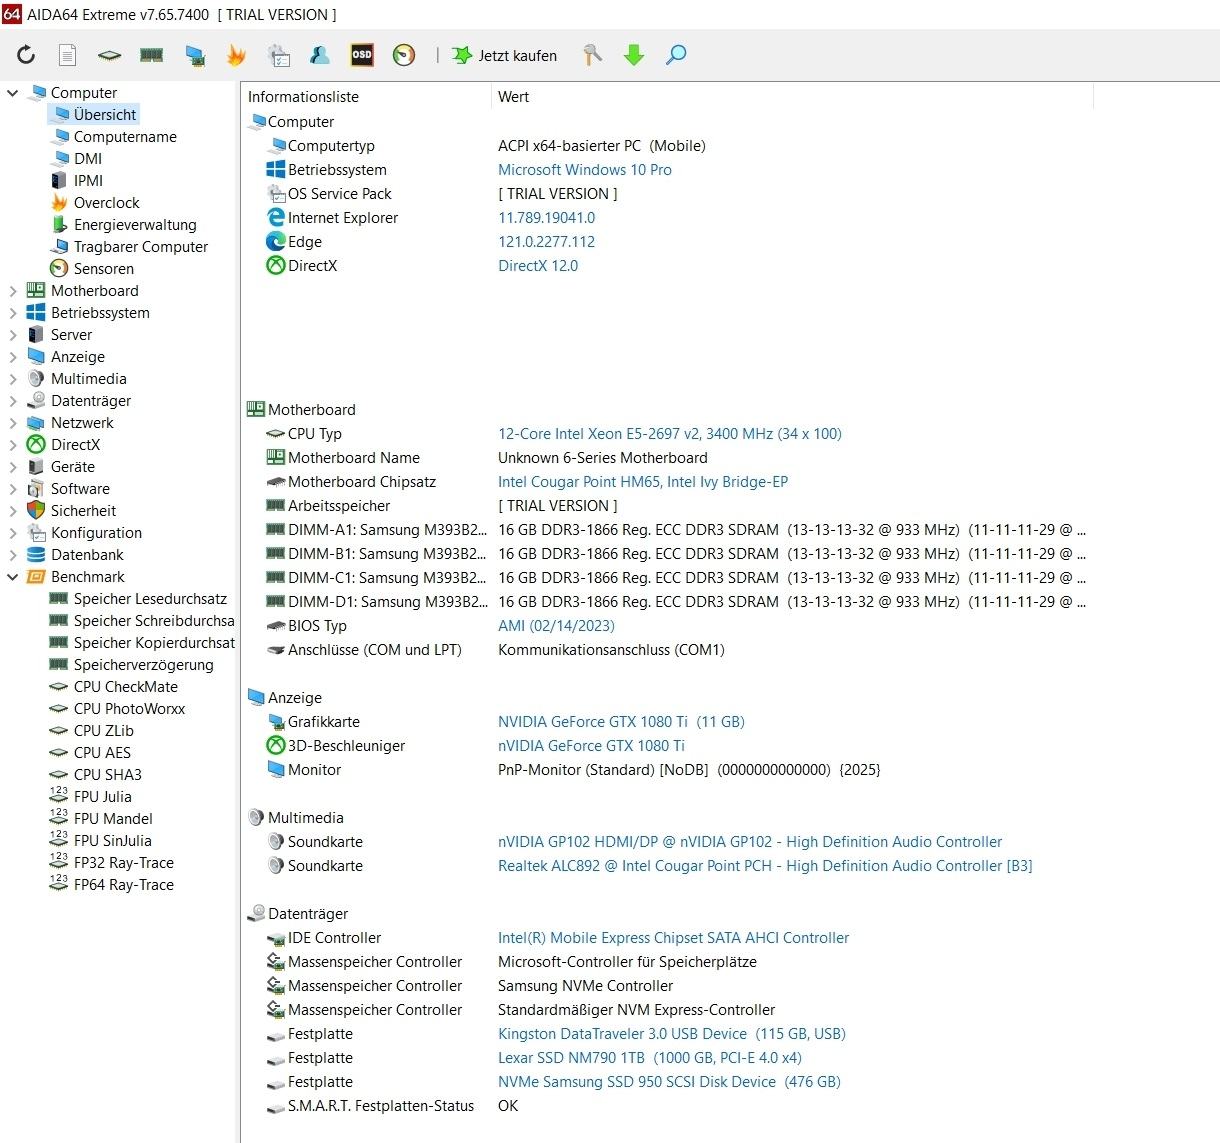Open the OSD panel toolbar icon
This screenshot has width=1220, height=1143.
[362, 55]
